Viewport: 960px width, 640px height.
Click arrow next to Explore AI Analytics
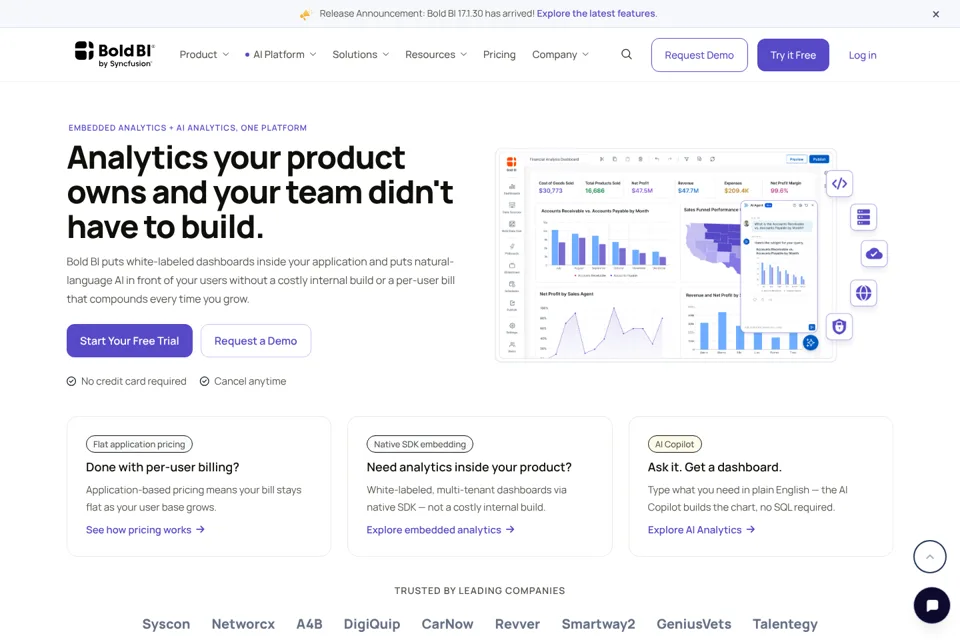pyautogui.click(x=751, y=530)
